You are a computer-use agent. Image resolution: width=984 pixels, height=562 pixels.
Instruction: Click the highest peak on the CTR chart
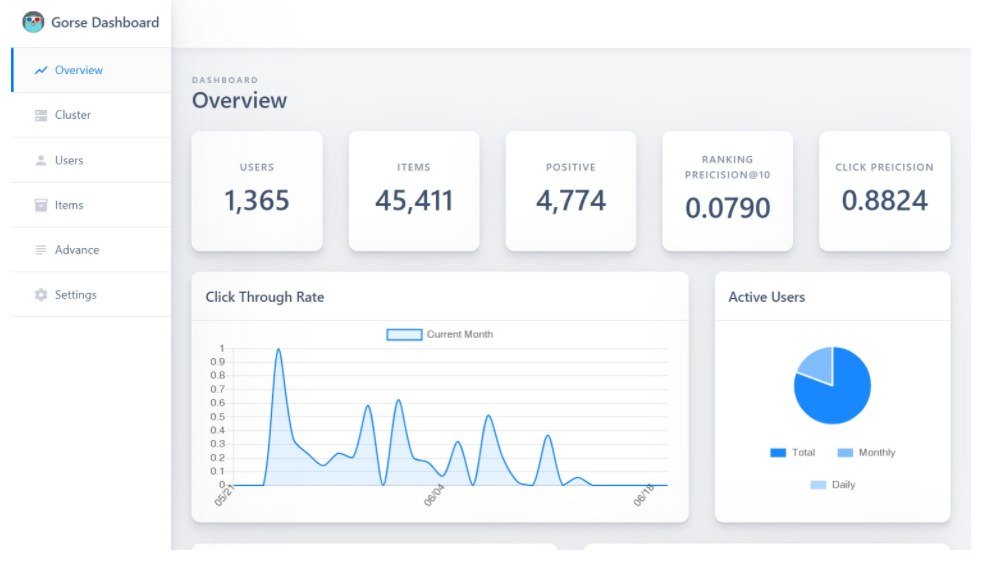tap(278, 350)
